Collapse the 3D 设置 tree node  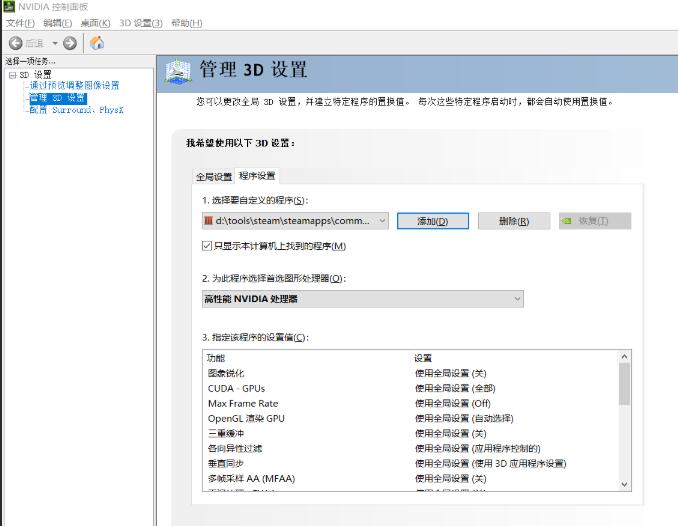(x=11, y=75)
